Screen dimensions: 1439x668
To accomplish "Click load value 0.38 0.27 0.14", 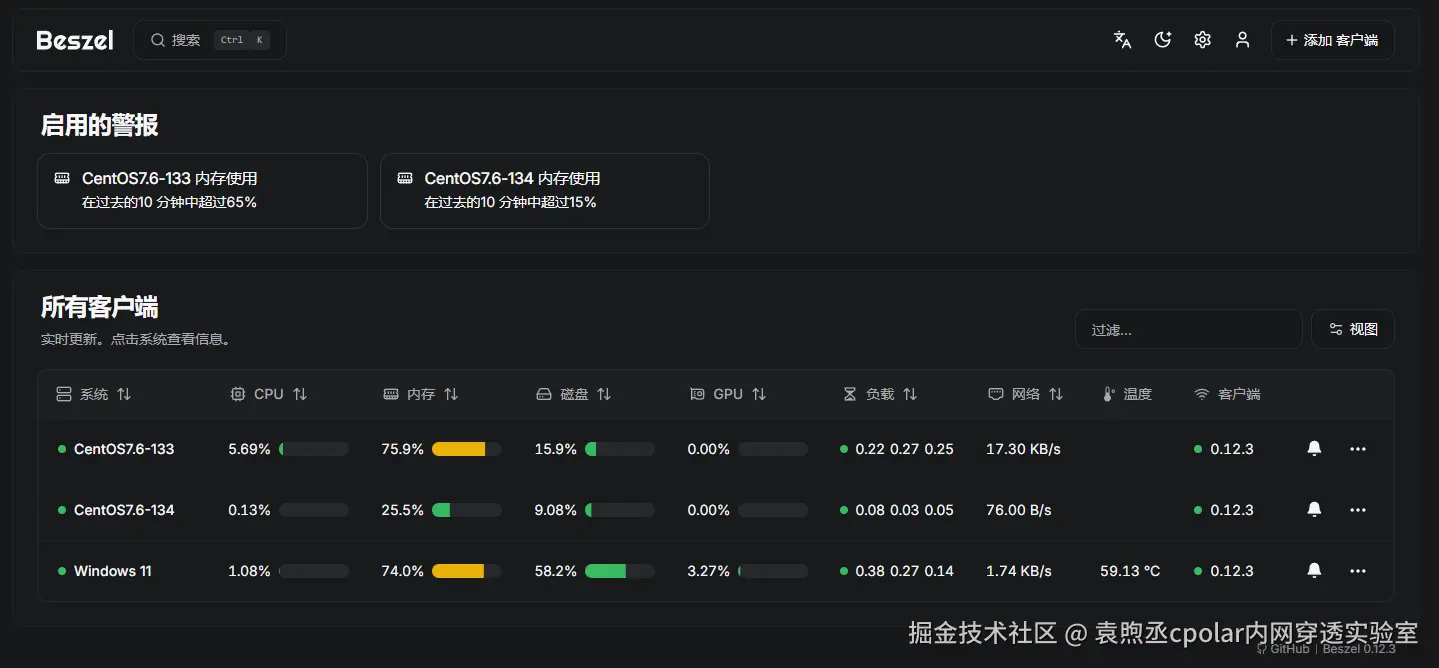I will point(905,571).
